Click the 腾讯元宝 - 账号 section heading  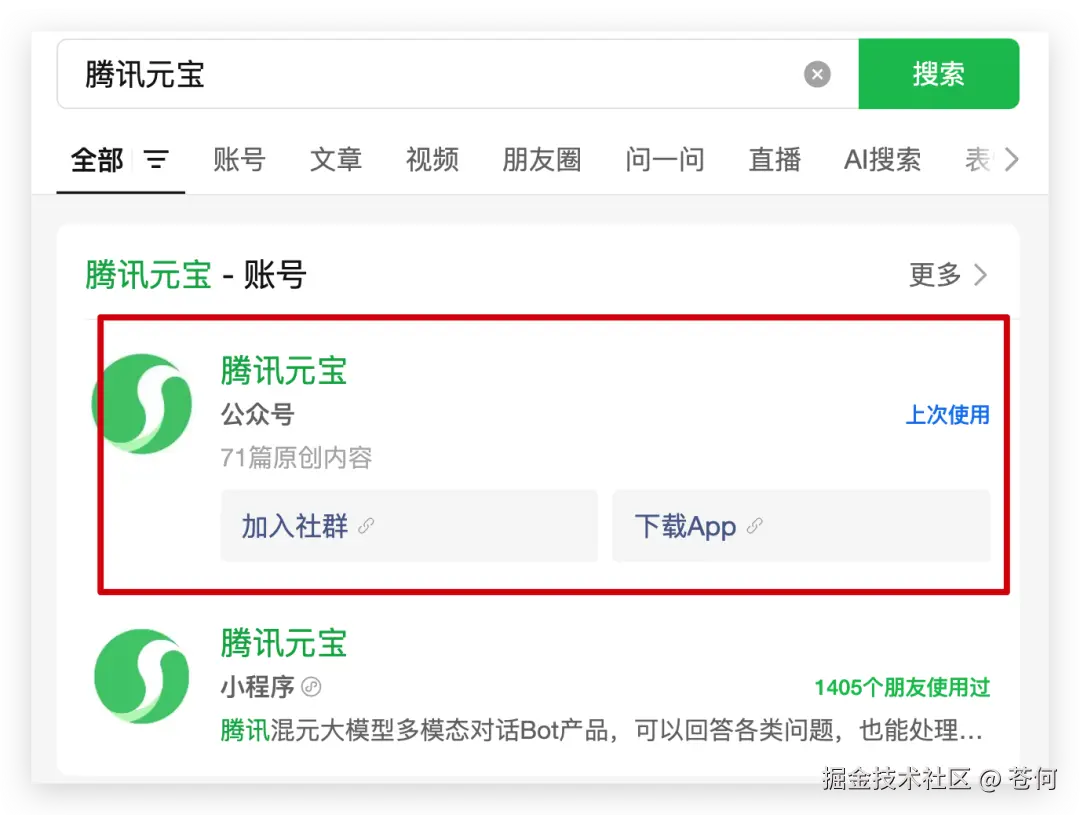coord(196,275)
